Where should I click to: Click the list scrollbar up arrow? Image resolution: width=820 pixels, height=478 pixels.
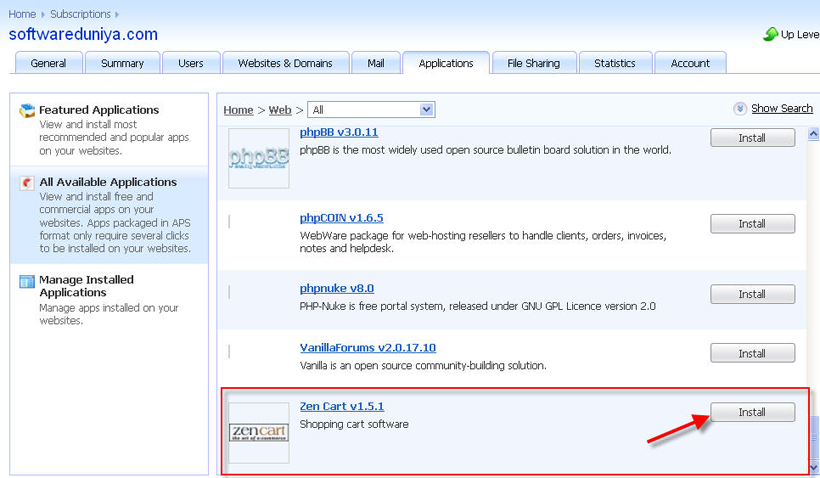[814, 134]
